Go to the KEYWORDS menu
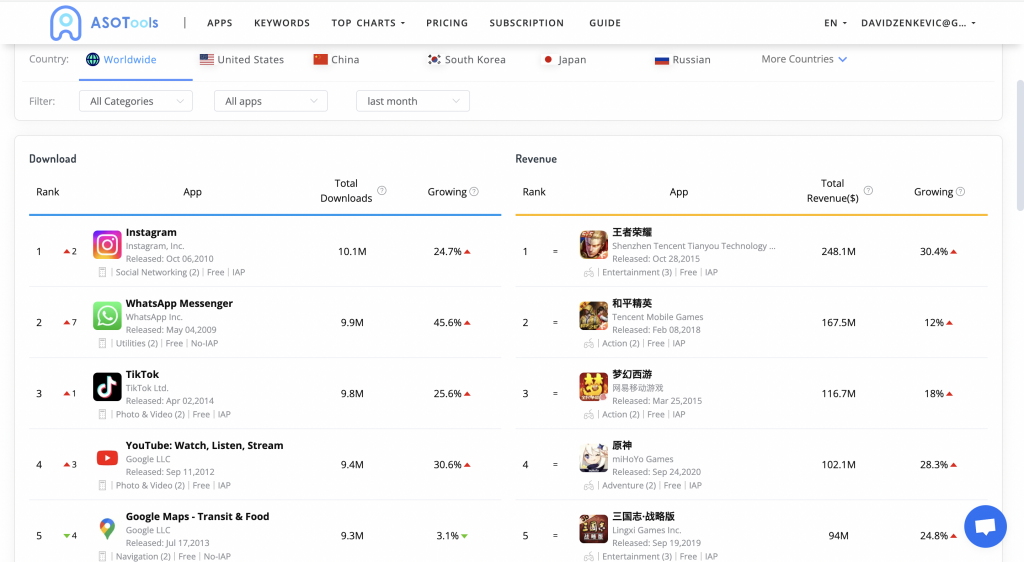1024x562 pixels. point(282,23)
